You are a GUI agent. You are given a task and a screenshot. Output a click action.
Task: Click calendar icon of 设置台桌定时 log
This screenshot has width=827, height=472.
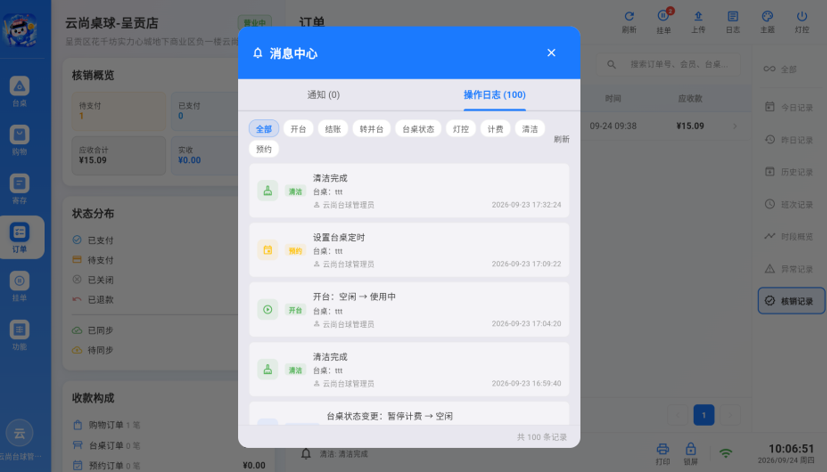click(267, 250)
